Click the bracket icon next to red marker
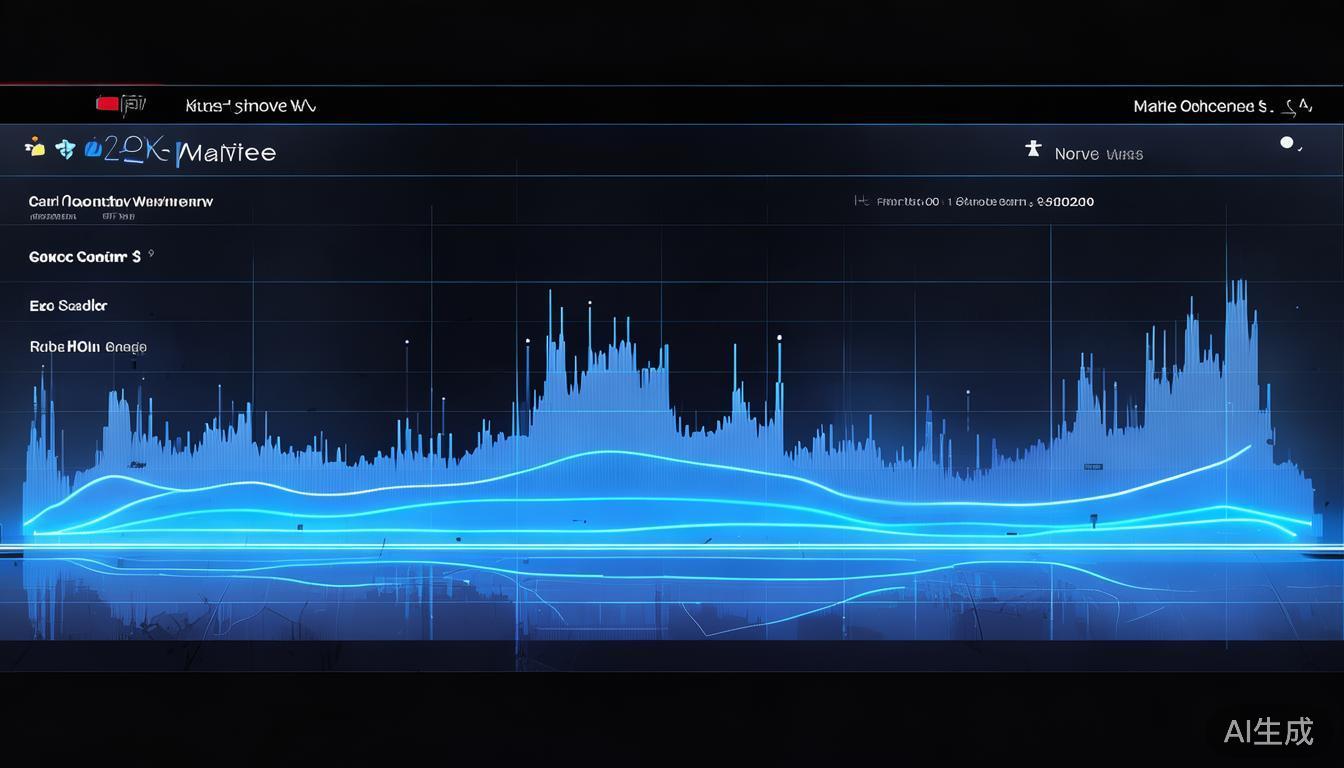 (134, 103)
